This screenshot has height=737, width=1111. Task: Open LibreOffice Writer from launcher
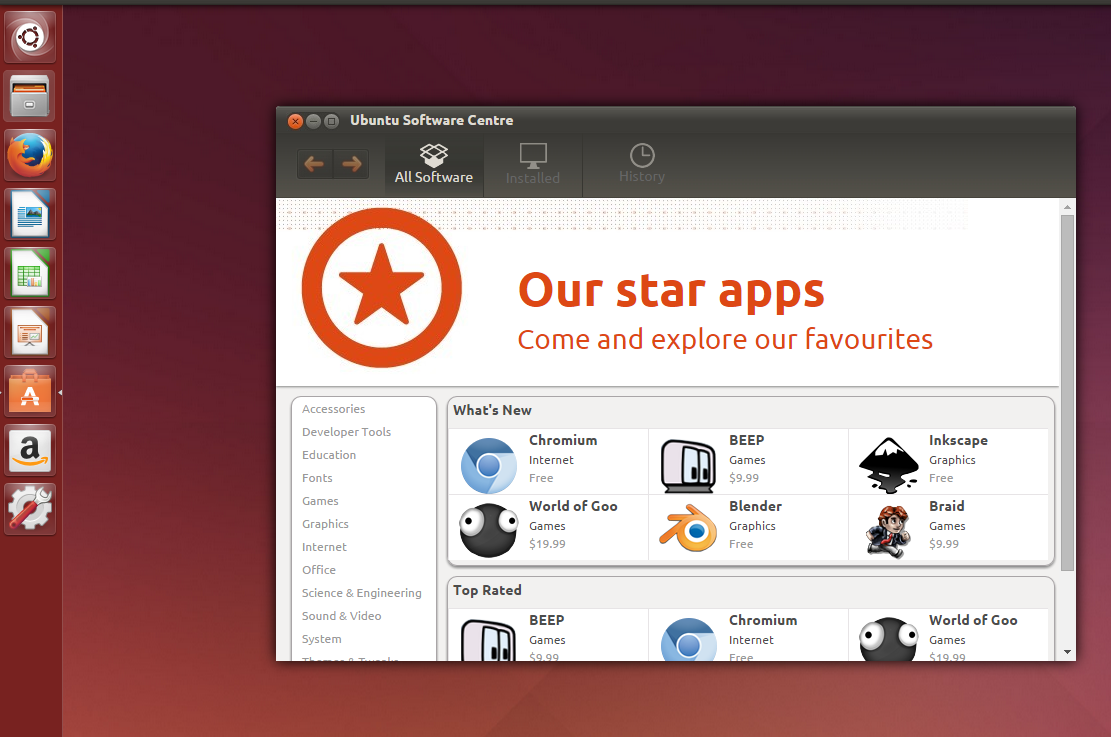point(30,214)
